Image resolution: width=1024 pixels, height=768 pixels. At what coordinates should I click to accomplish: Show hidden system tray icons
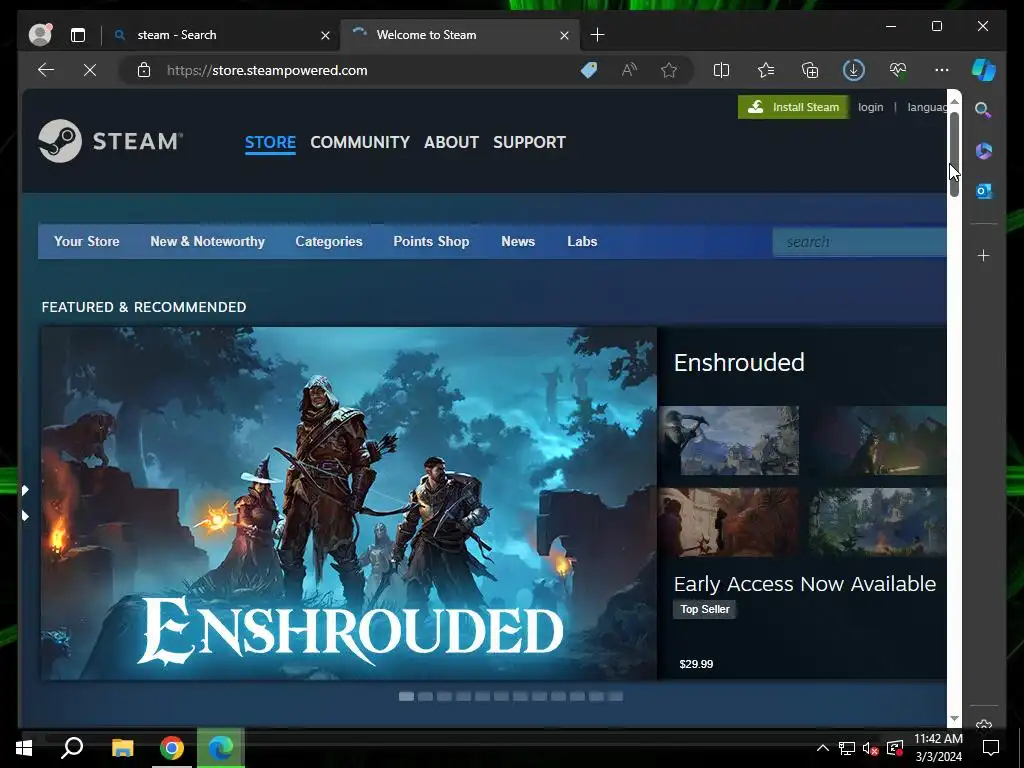click(823, 748)
